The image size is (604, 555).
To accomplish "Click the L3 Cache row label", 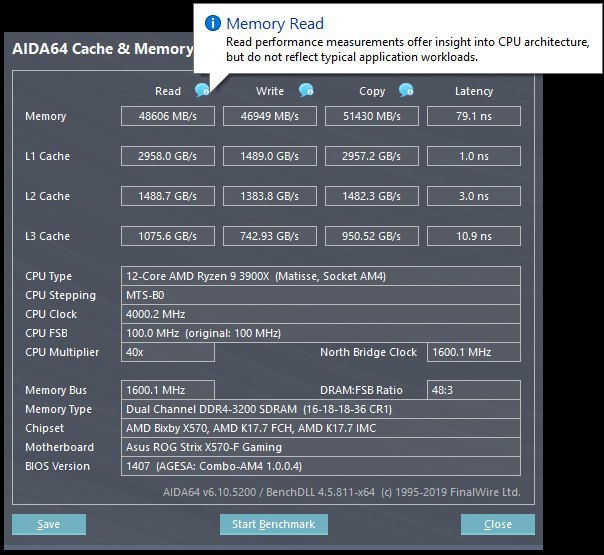I will click(x=47, y=236).
